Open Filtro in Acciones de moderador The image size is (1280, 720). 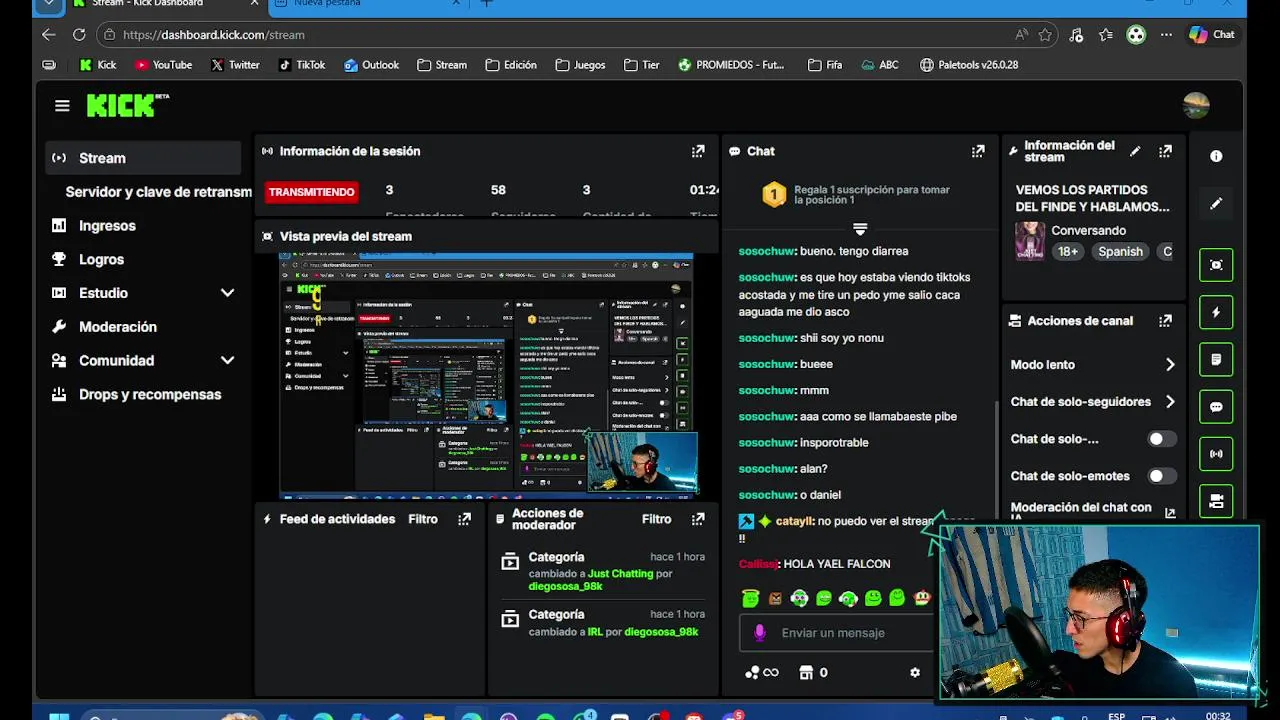coord(656,519)
